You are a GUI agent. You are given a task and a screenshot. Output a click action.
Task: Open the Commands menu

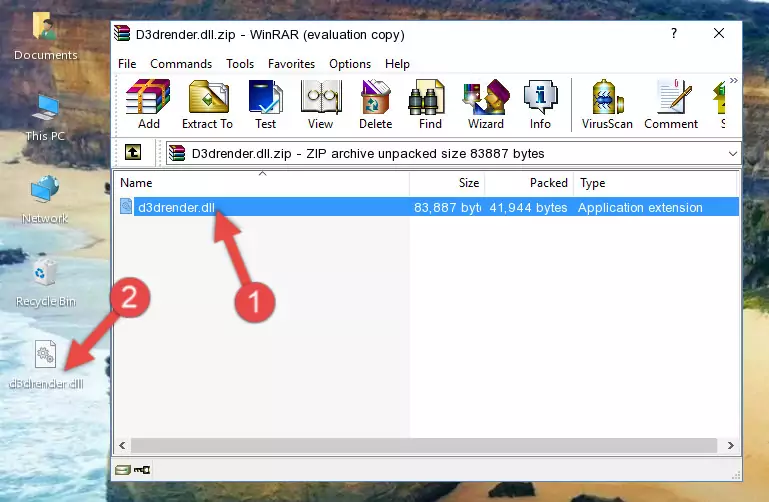pyautogui.click(x=181, y=64)
